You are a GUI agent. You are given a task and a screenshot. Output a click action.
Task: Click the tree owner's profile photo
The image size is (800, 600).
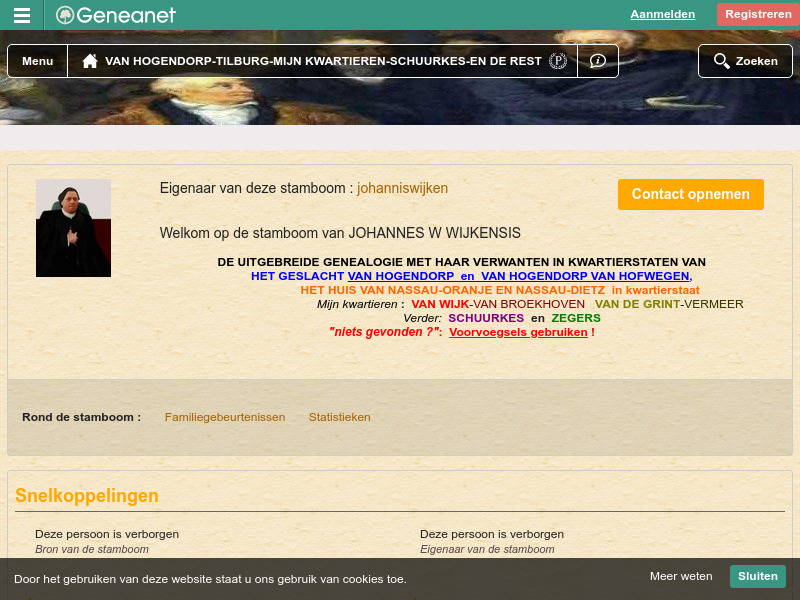click(74, 228)
